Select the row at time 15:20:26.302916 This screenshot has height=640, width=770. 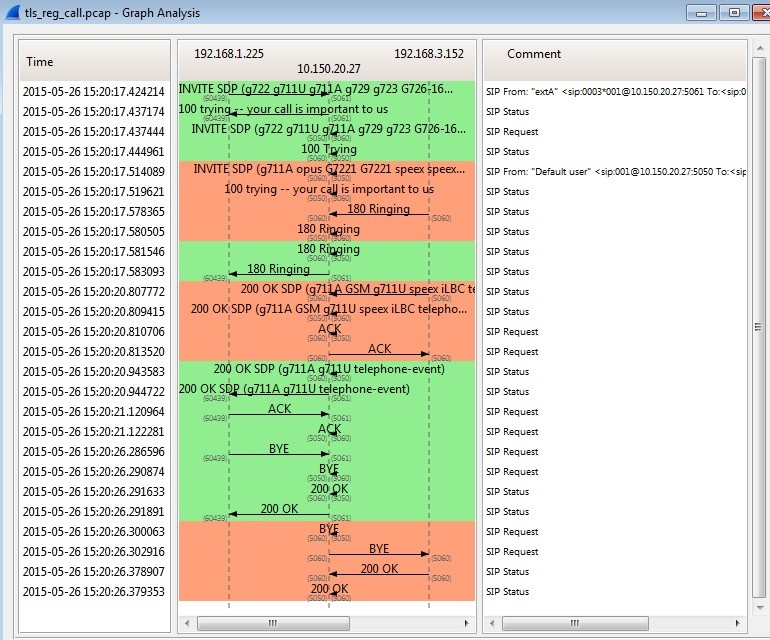click(93, 552)
